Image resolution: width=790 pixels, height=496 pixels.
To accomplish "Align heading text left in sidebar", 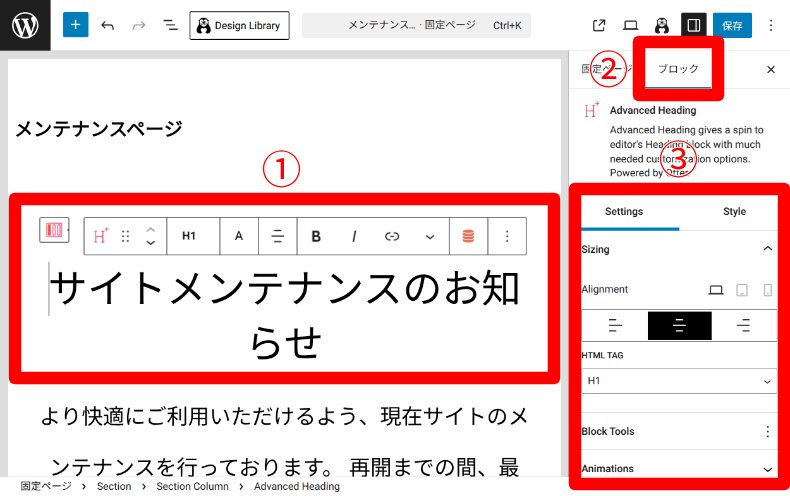I will [615, 326].
